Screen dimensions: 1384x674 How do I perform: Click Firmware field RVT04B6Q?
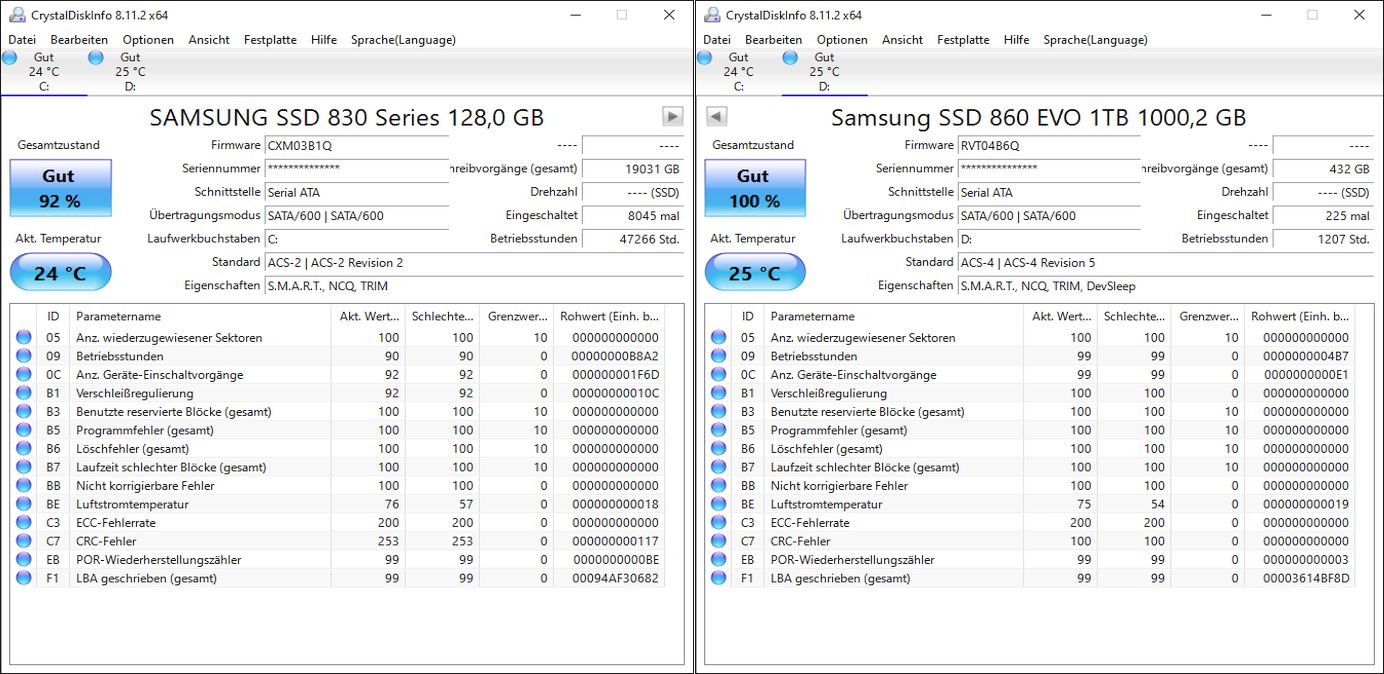(1049, 146)
